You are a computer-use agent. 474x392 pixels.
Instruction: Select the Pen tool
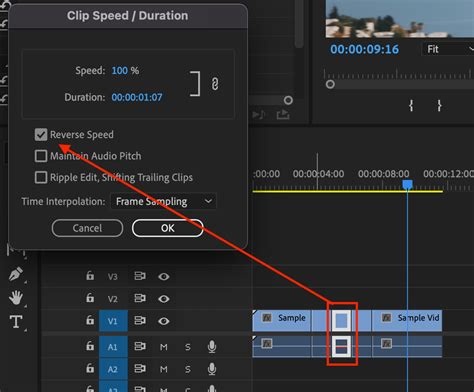(16, 274)
